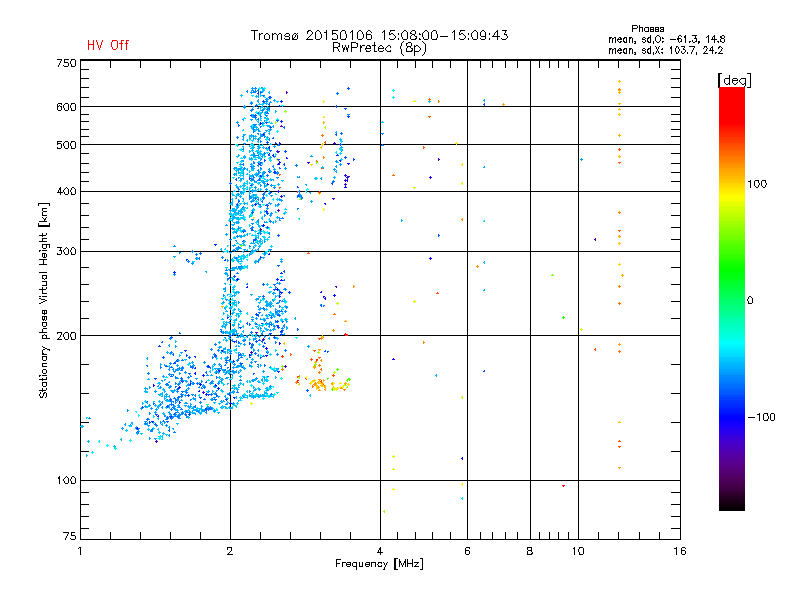Click the '10' frequency axis tick label
This screenshot has height=600, width=800.
pyautogui.click(x=578, y=551)
